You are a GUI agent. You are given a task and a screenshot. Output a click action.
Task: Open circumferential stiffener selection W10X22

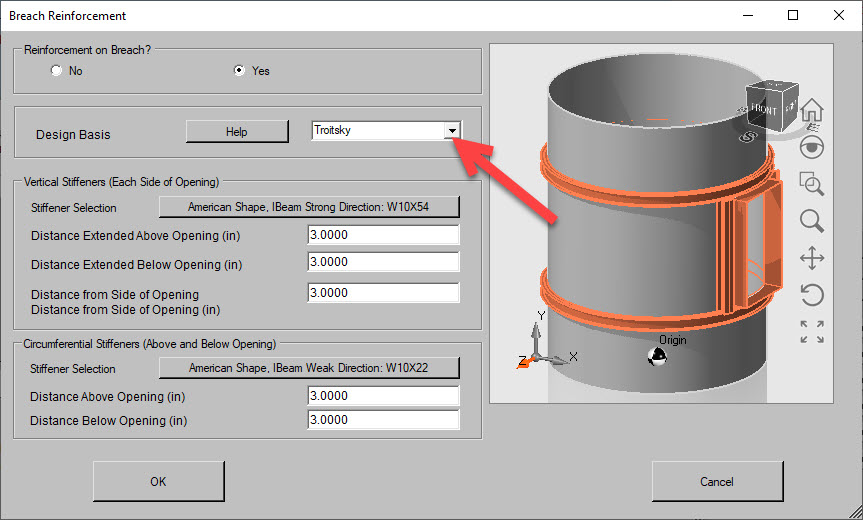tap(309, 368)
